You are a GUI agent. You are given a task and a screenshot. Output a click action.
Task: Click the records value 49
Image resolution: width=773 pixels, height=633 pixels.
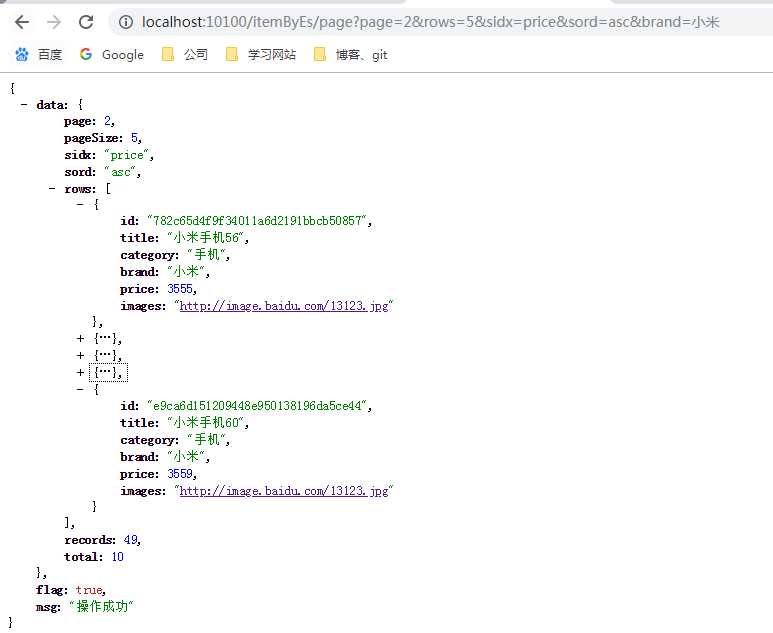coord(130,540)
